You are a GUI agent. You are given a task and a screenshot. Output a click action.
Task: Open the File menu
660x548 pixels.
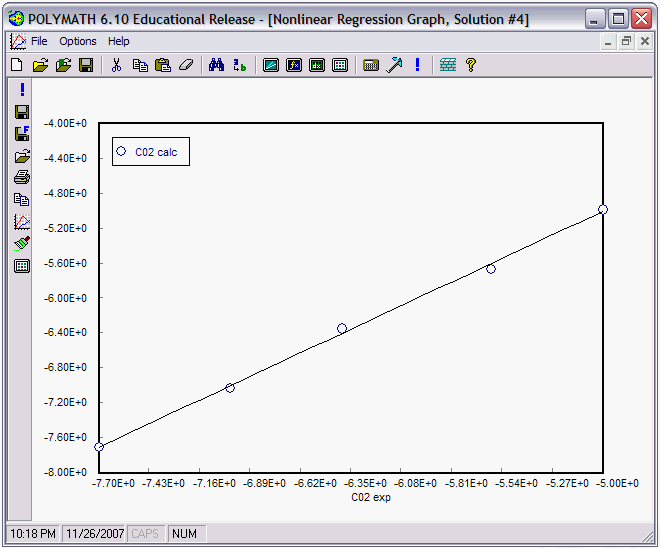click(39, 41)
